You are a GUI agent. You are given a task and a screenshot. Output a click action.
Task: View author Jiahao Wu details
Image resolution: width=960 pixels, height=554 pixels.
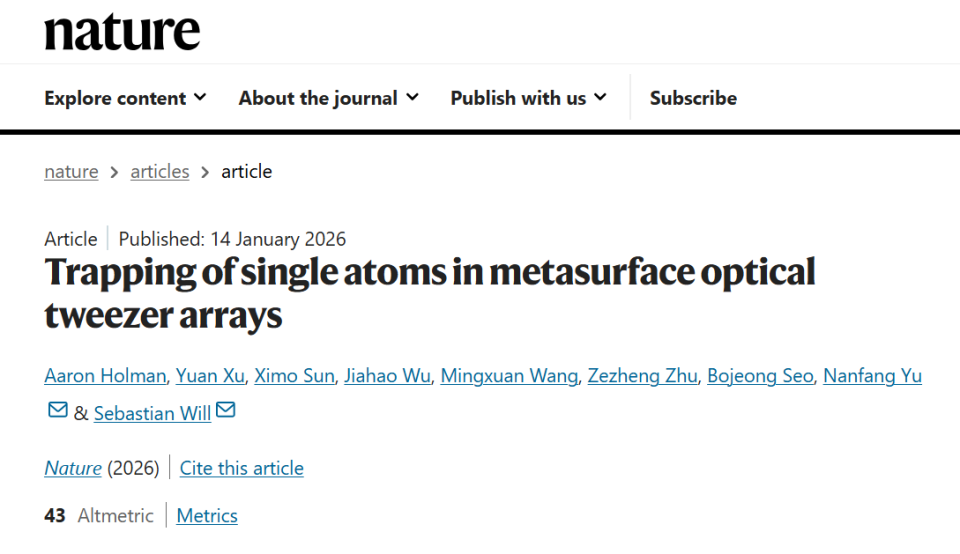(x=387, y=376)
